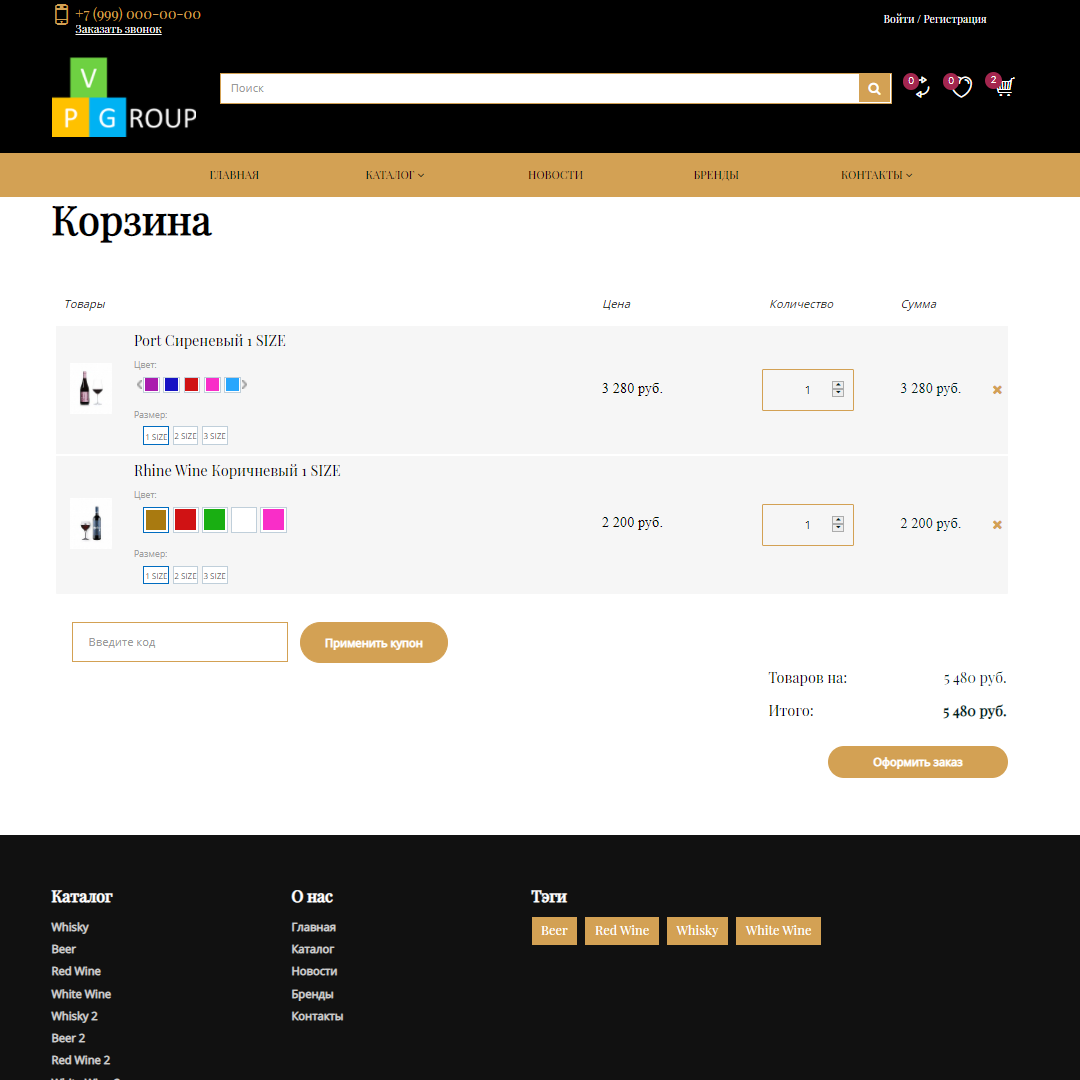Remove Rhine Wine from the cart
Viewport: 1080px width, 1080px height.
click(997, 525)
